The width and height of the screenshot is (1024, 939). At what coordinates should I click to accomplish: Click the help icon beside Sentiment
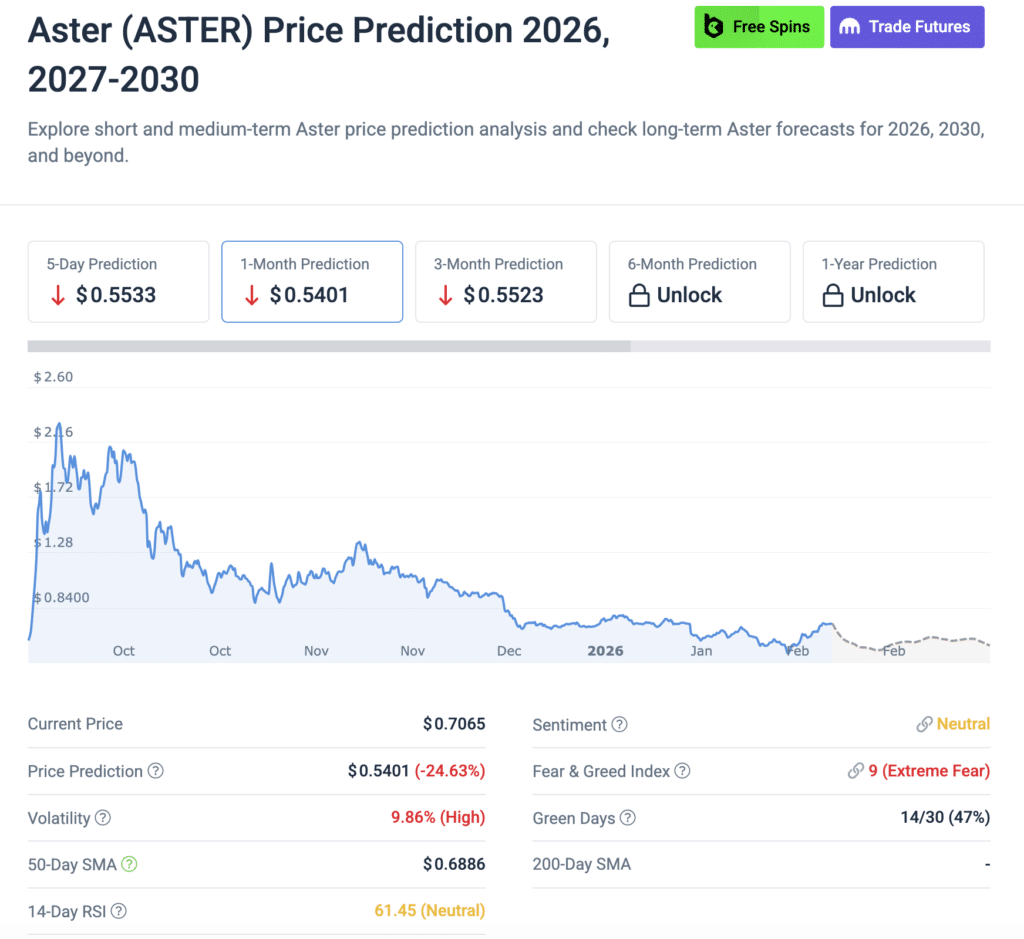click(x=617, y=723)
